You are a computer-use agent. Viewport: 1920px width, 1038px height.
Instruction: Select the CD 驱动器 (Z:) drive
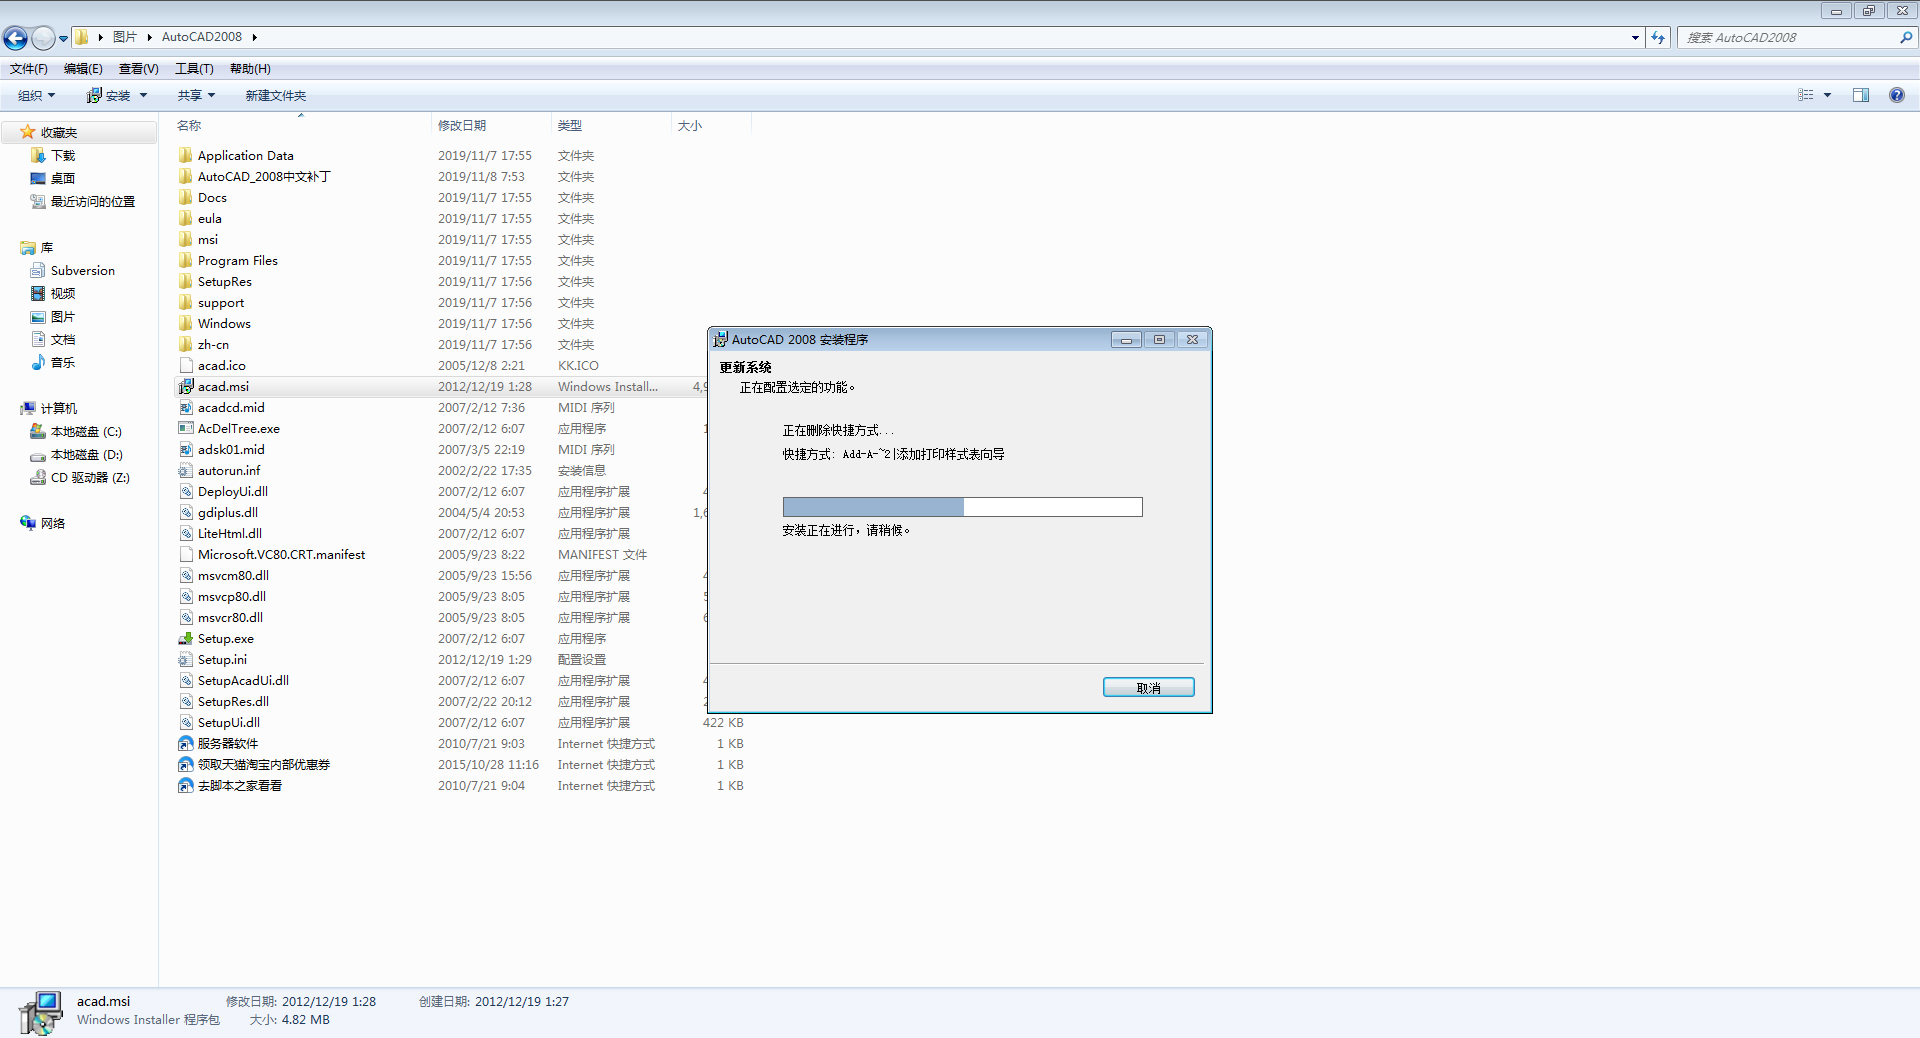click(90, 477)
